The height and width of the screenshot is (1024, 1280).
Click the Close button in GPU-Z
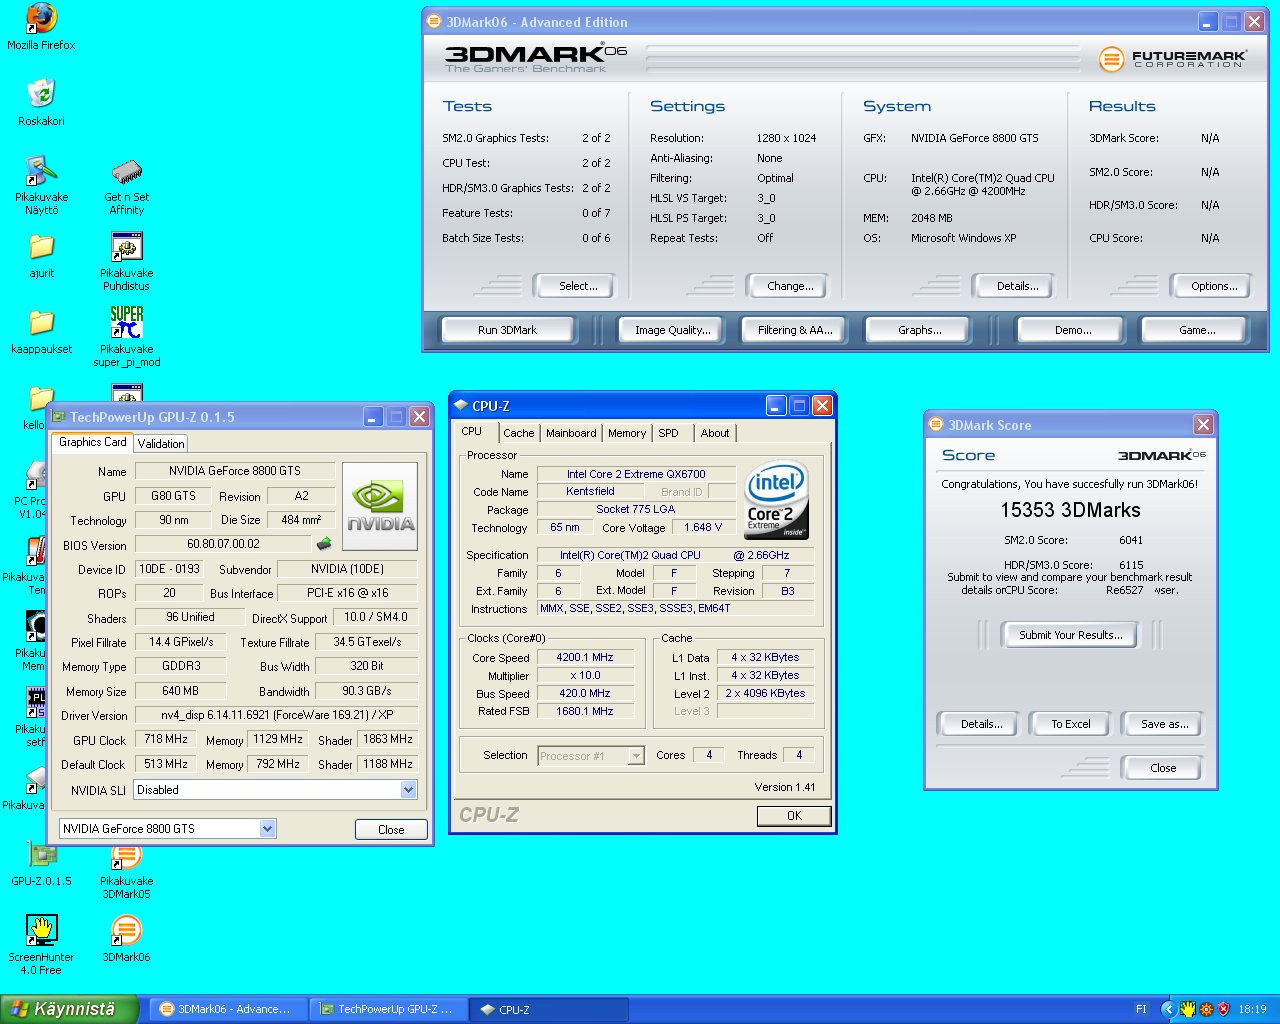pos(391,829)
